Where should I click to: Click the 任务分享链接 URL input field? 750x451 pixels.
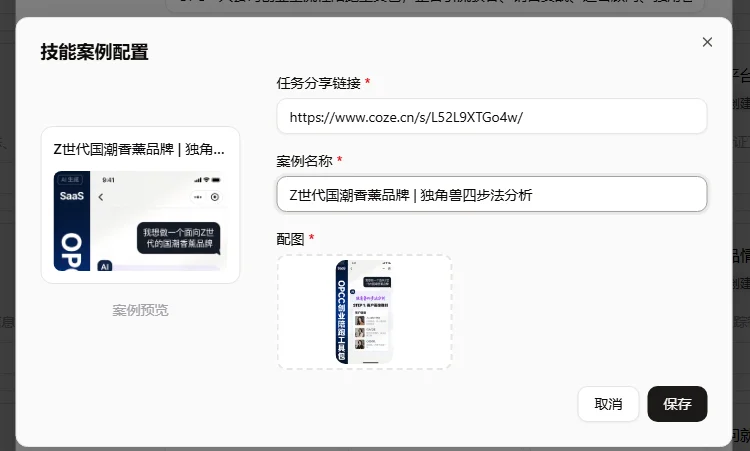[x=492, y=116]
